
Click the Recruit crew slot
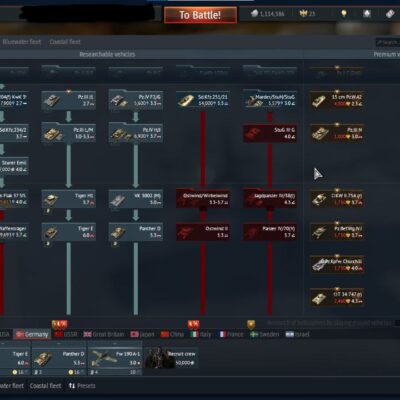click(171, 358)
